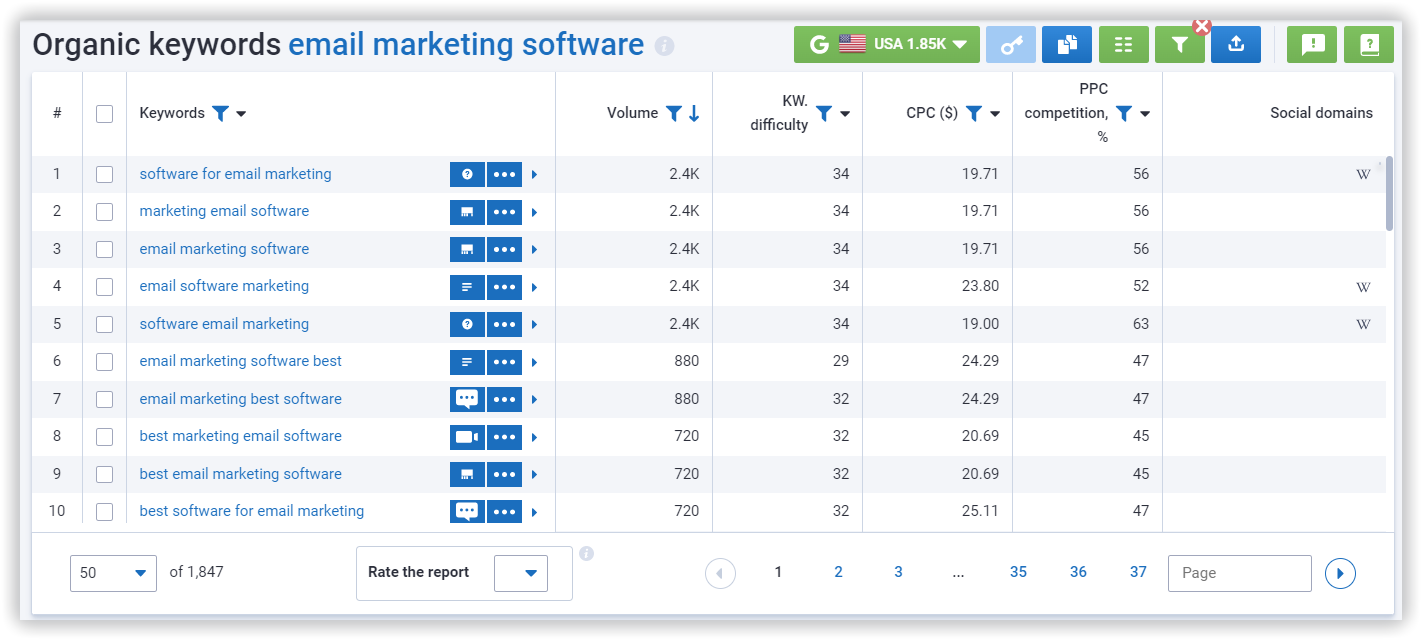Open the column settings list icon

click(x=1124, y=44)
